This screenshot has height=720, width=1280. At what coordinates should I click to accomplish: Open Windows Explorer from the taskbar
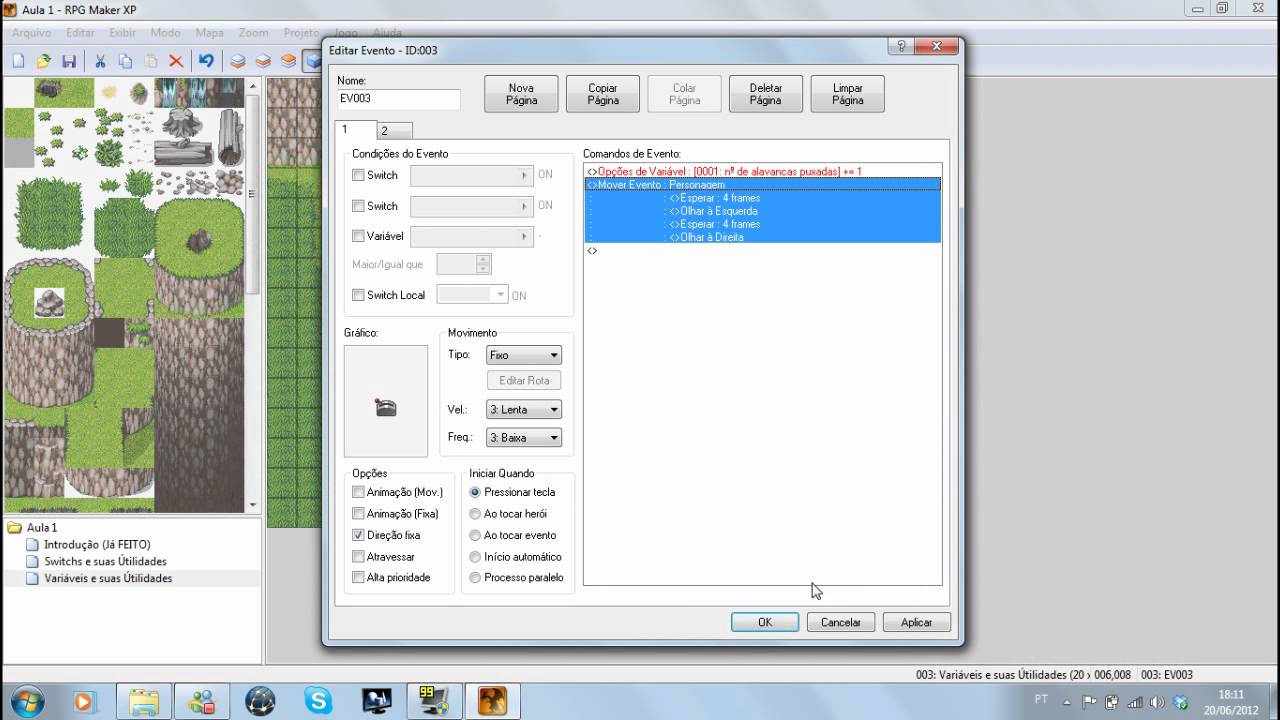144,700
